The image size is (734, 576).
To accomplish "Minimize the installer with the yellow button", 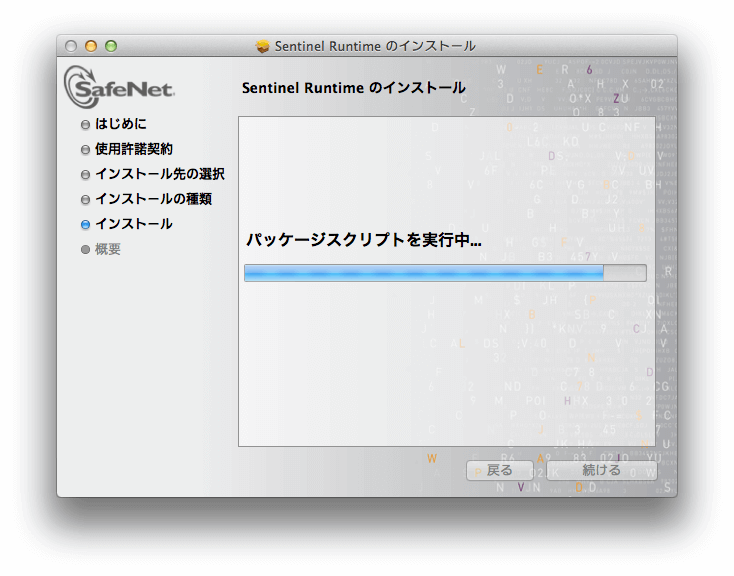I will pos(91,46).
